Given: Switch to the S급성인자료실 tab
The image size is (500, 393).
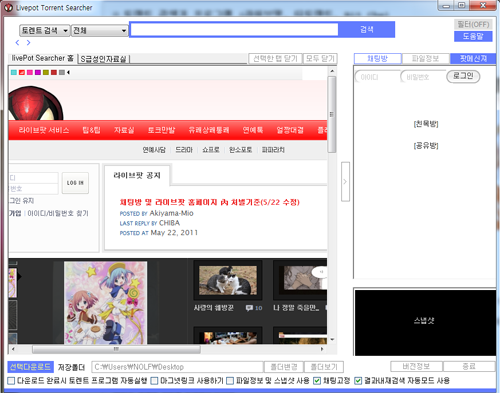Looking at the screenshot, I should pos(104,59).
